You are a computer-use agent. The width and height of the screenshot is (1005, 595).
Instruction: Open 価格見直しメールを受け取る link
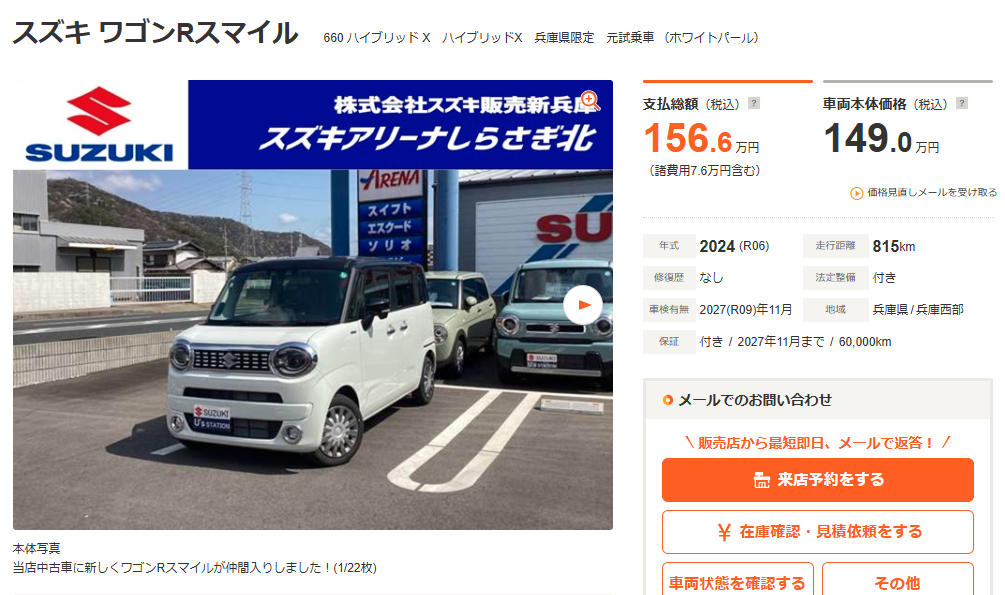tap(932, 192)
